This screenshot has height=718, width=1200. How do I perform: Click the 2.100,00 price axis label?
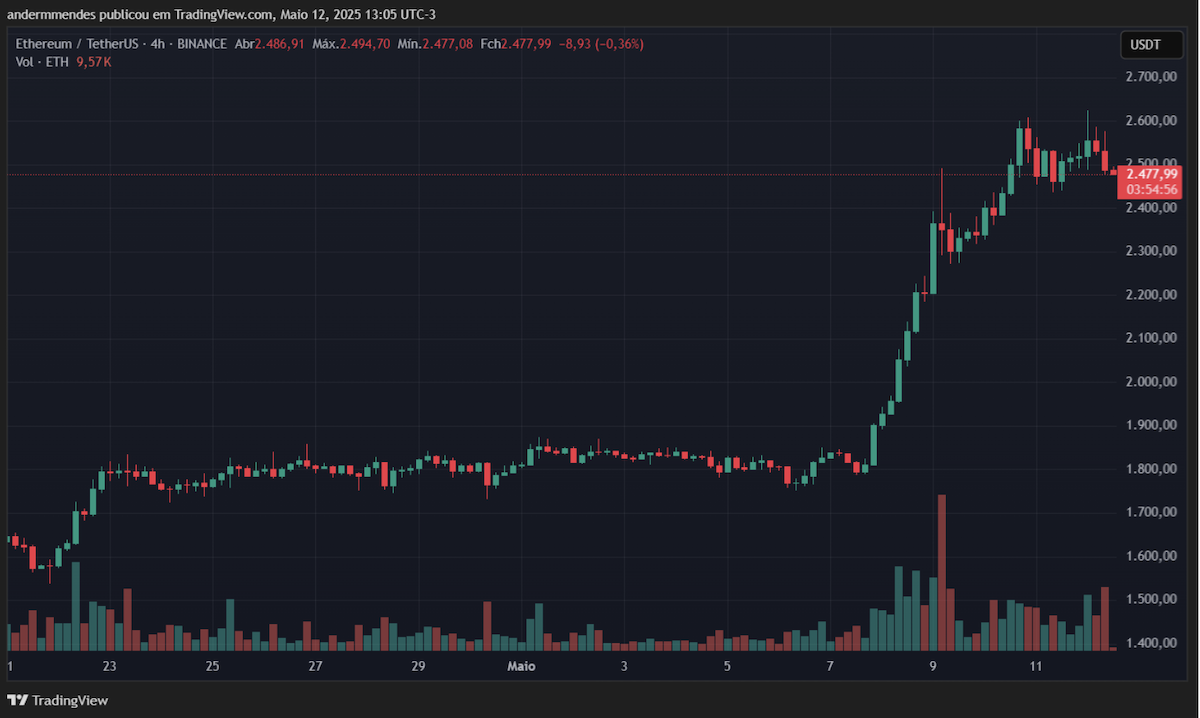pyautogui.click(x=1149, y=338)
